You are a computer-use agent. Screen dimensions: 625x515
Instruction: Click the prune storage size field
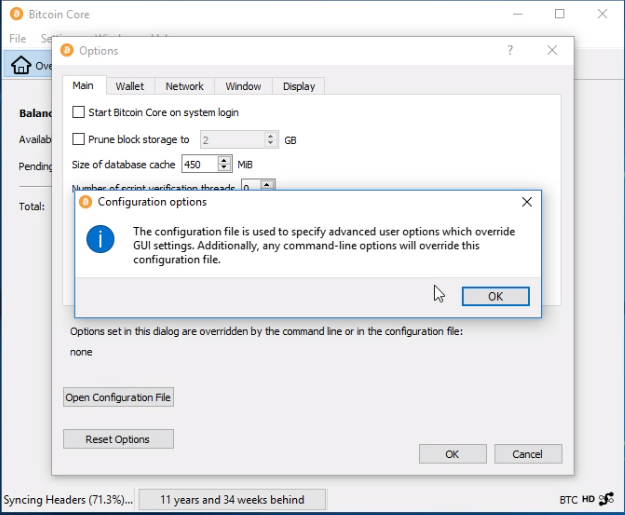point(232,140)
